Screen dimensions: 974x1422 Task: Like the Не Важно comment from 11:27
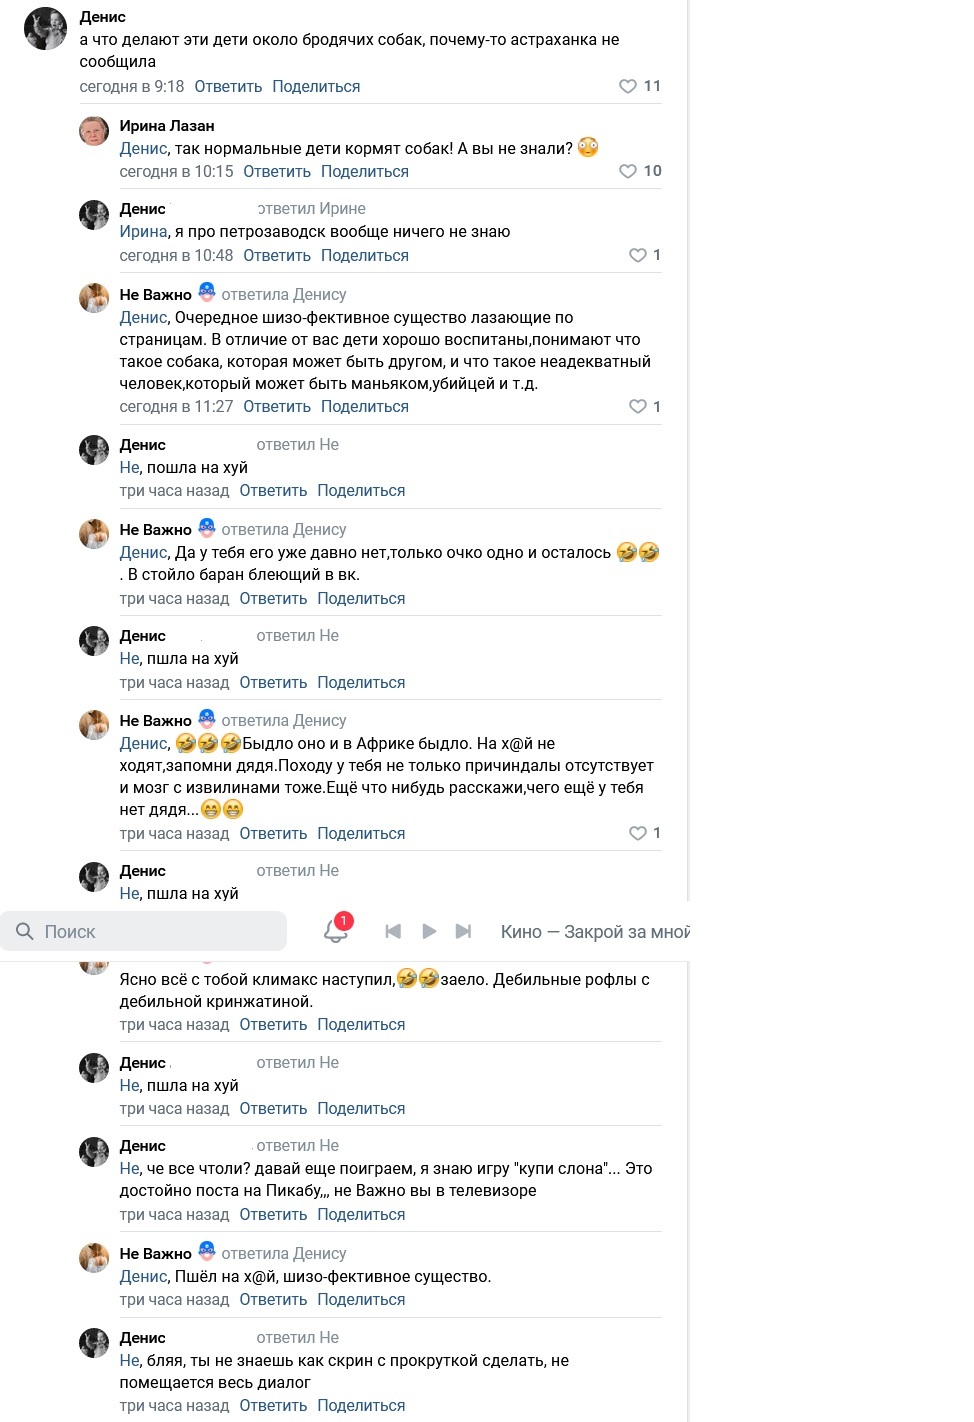point(637,406)
